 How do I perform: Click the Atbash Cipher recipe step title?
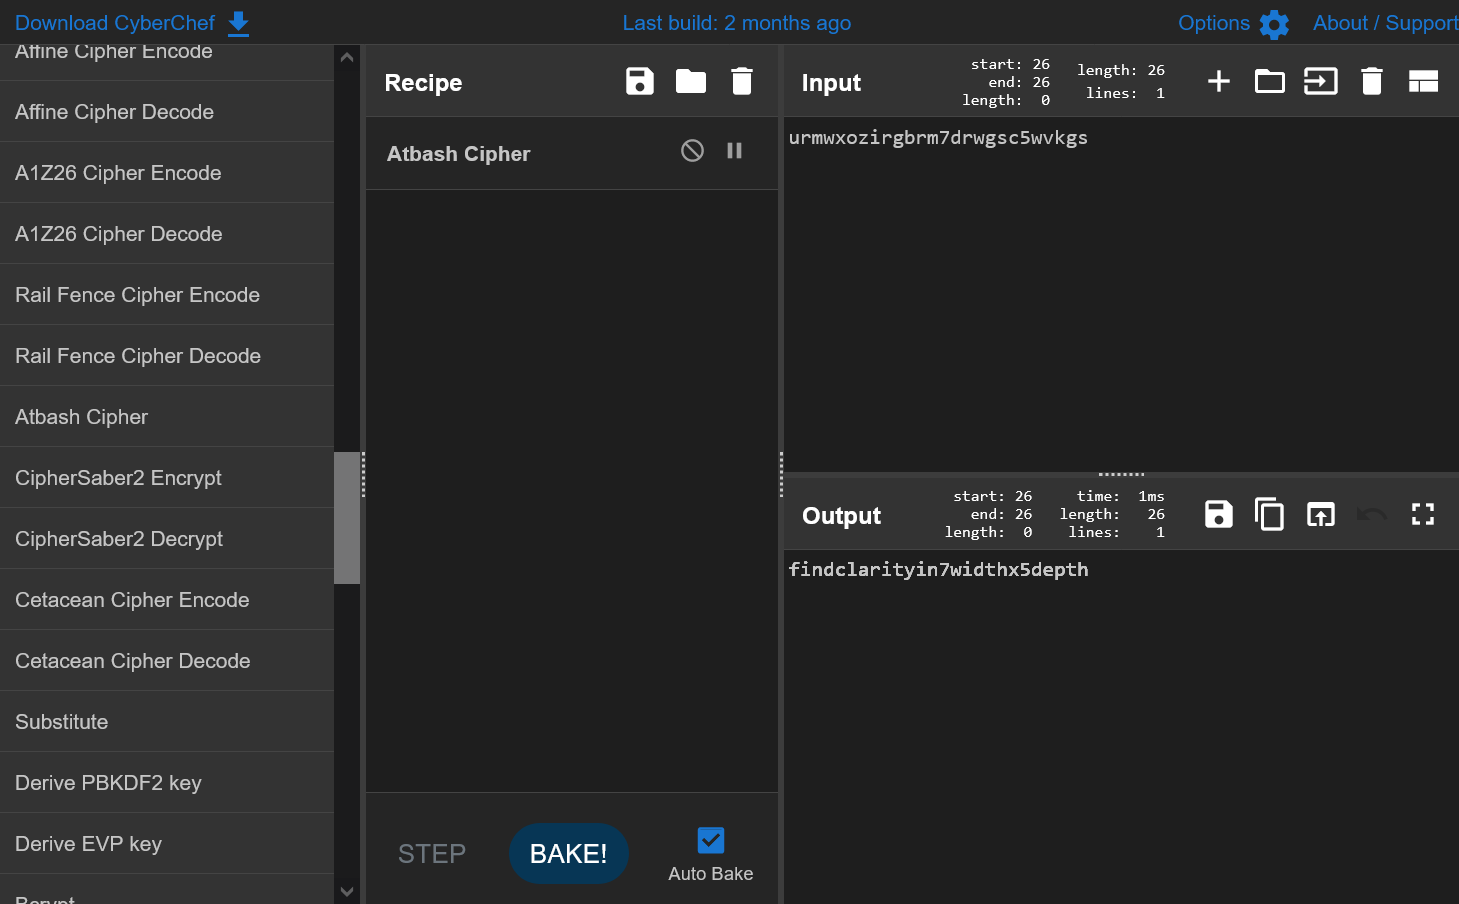(458, 154)
